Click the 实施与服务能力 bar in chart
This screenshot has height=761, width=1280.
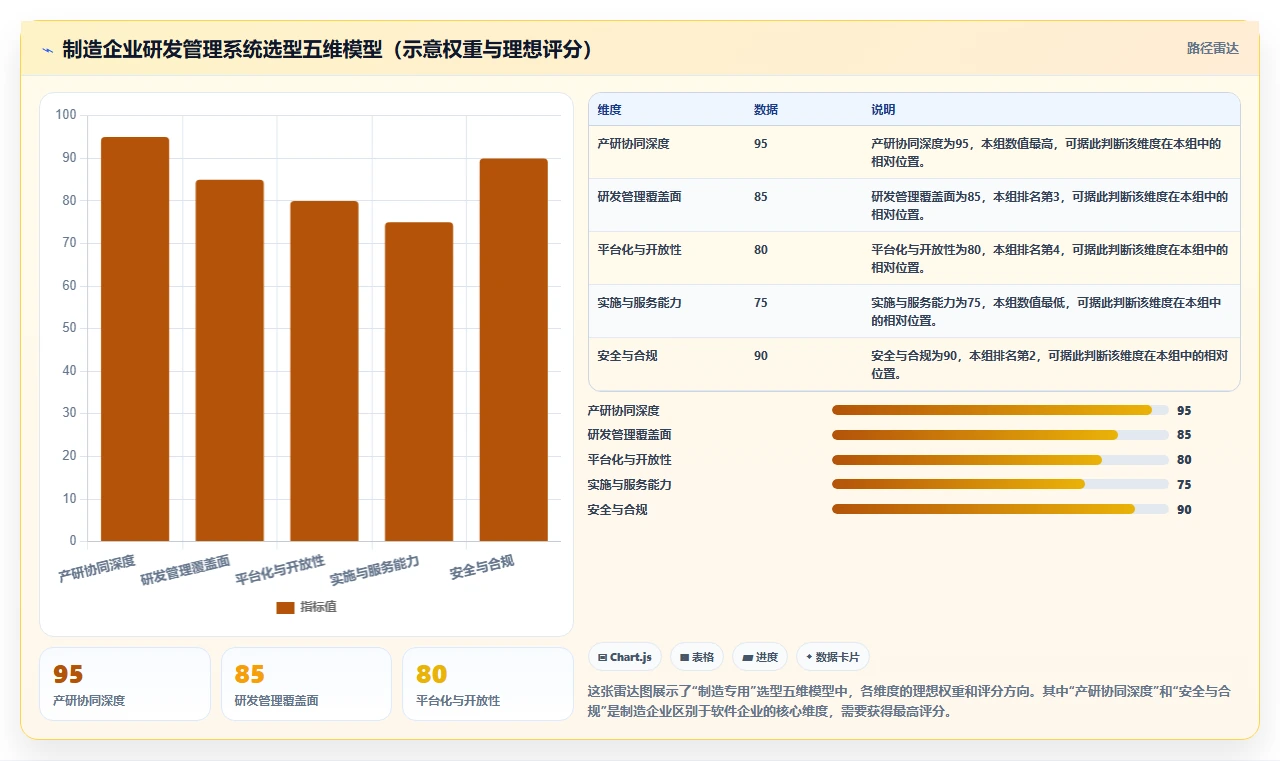pyautogui.click(x=419, y=382)
